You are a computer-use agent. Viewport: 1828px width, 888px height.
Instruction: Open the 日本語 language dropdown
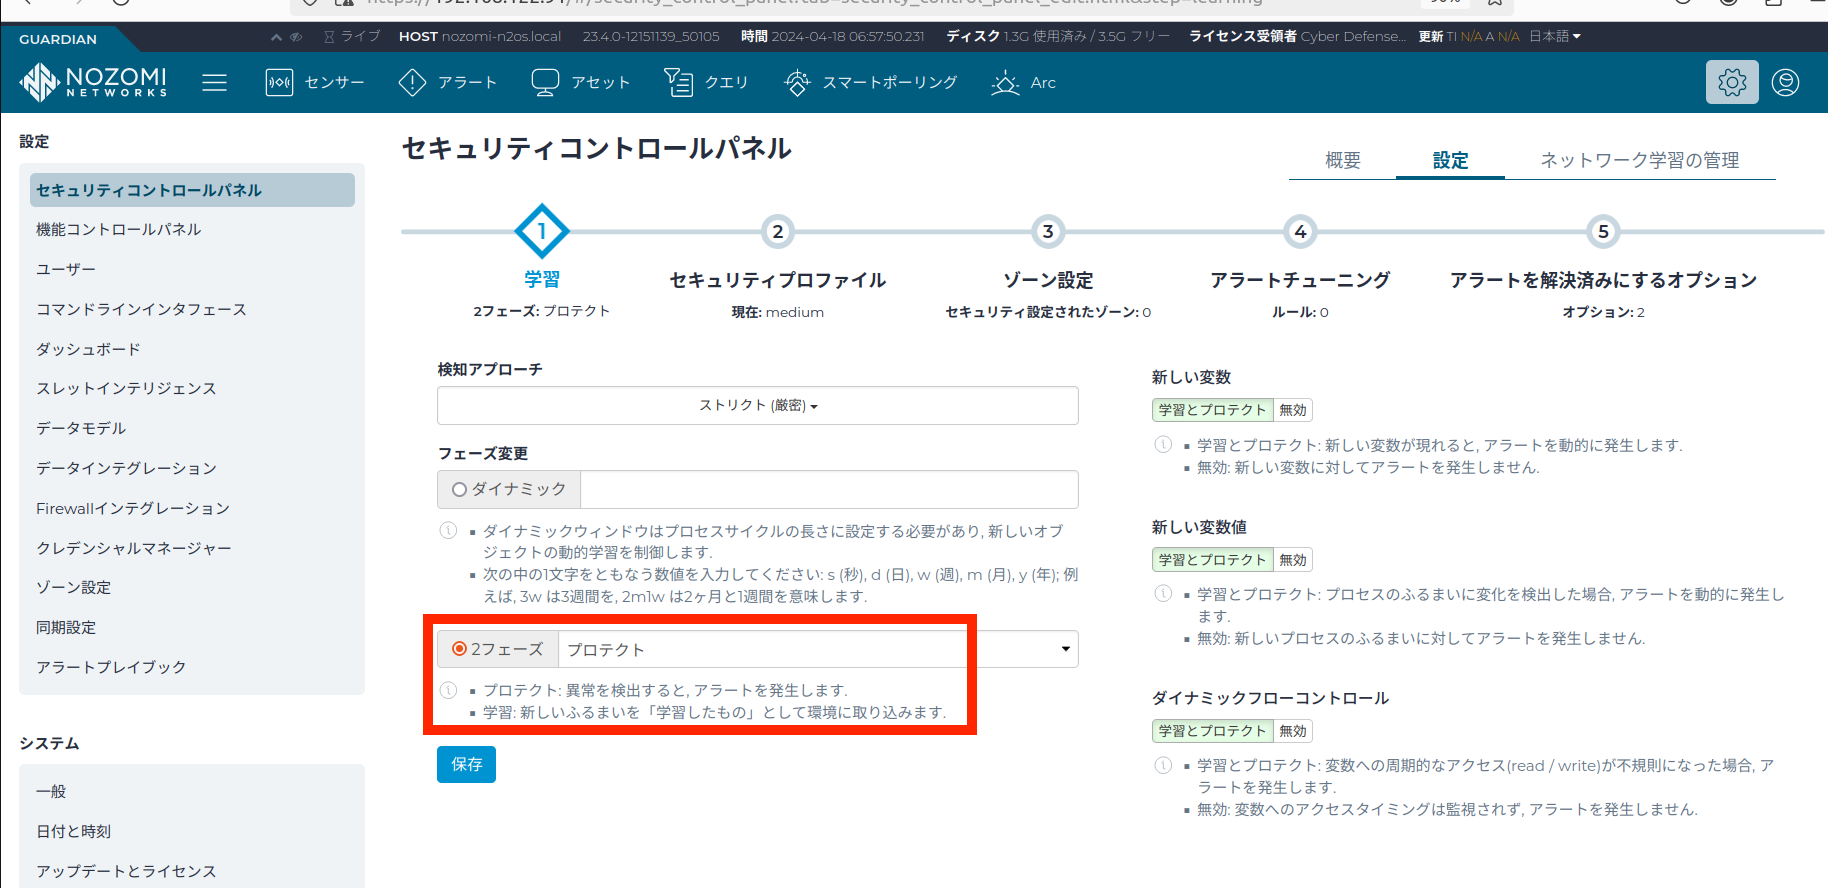(x=1554, y=36)
